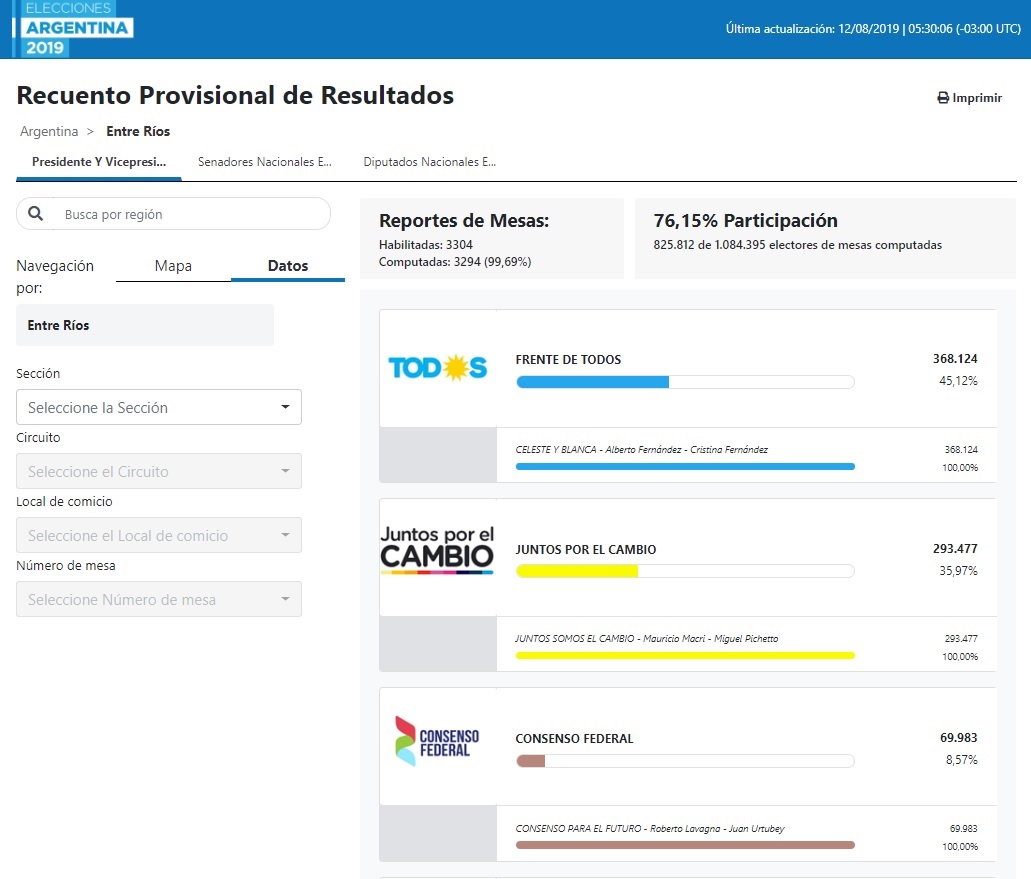Click the bold 368.124 vote count
1031x879 pixels.
click(x=955, y=359)
